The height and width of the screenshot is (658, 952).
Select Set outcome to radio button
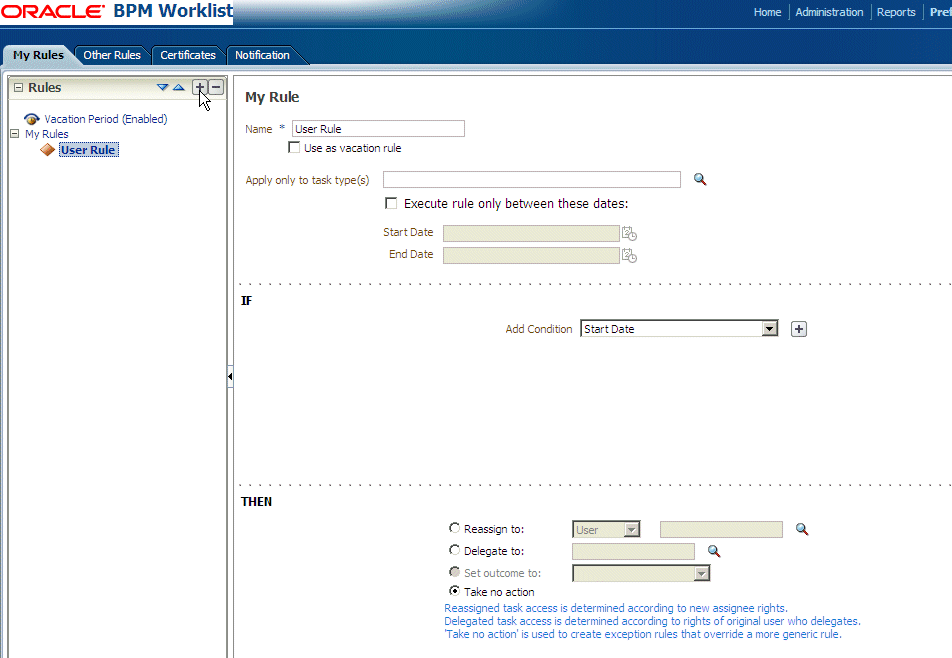454,572
